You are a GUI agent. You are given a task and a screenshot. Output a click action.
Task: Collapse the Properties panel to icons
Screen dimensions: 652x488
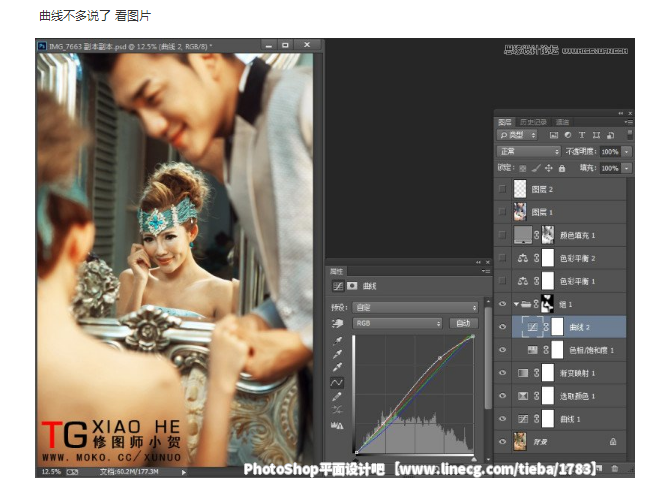click(478, 262)
